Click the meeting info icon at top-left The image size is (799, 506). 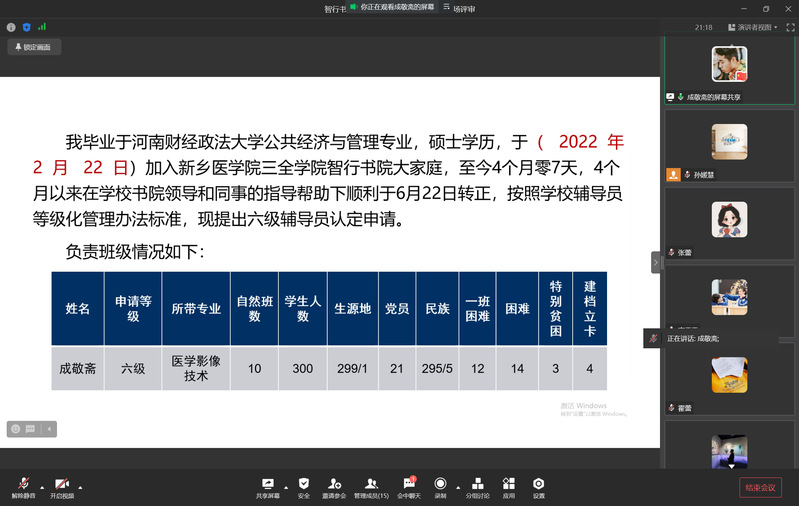(x=11, y=28)
